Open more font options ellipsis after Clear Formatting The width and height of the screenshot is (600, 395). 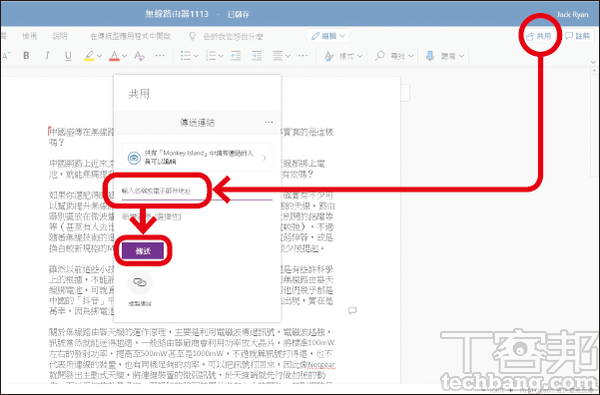pos(160,56)
